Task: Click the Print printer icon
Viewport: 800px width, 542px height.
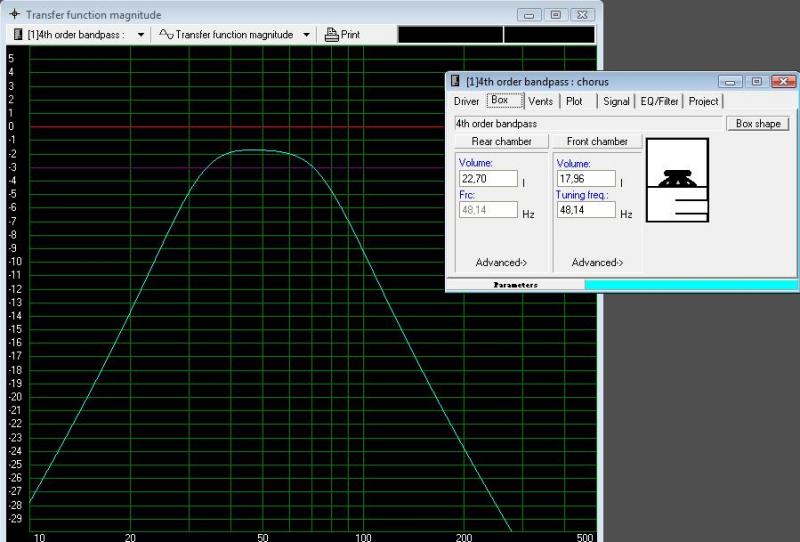Action: pos(331,34)
